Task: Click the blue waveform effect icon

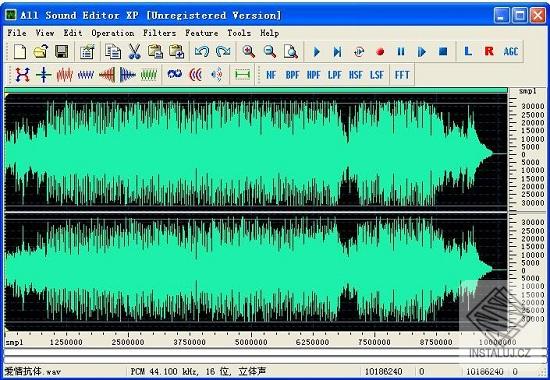Action: click(x=86, y=74)
